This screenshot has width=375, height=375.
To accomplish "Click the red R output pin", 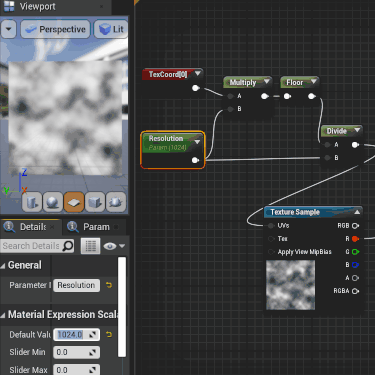I will click(x=355, y=239).
